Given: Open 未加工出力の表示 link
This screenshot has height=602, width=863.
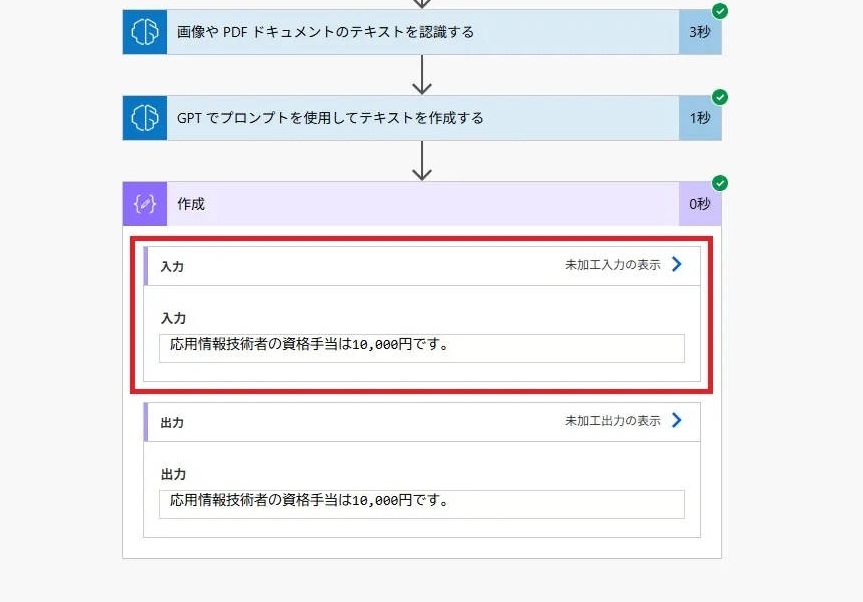Looking at the screenshot, I should pyautogui.click(x=613, y=421).
